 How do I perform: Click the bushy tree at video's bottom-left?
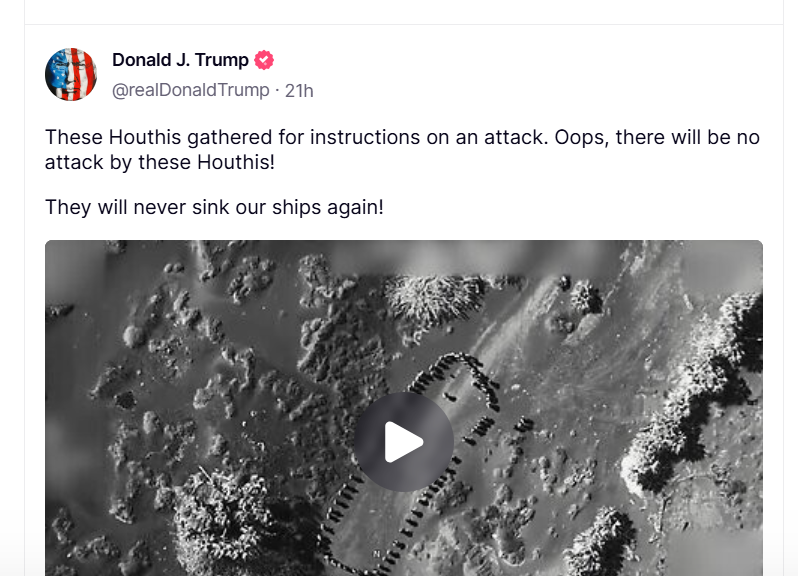coord(224,524)
